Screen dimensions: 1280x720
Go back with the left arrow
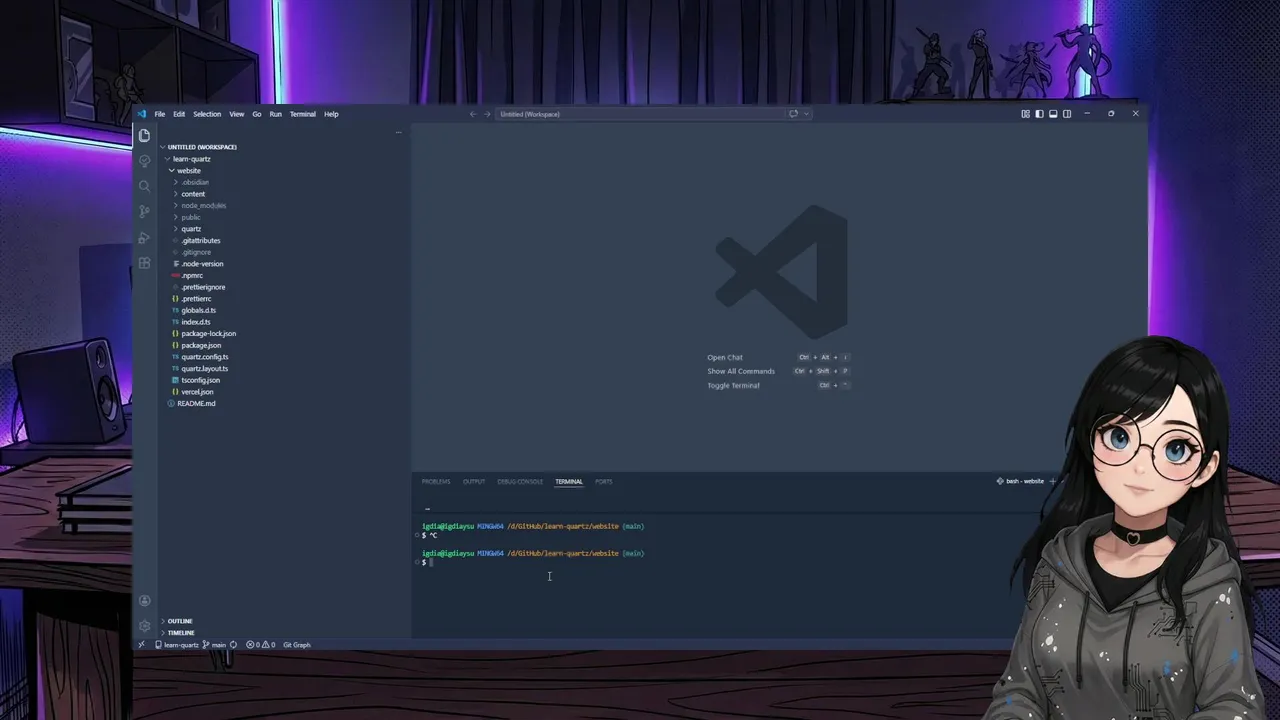(473, 114)
